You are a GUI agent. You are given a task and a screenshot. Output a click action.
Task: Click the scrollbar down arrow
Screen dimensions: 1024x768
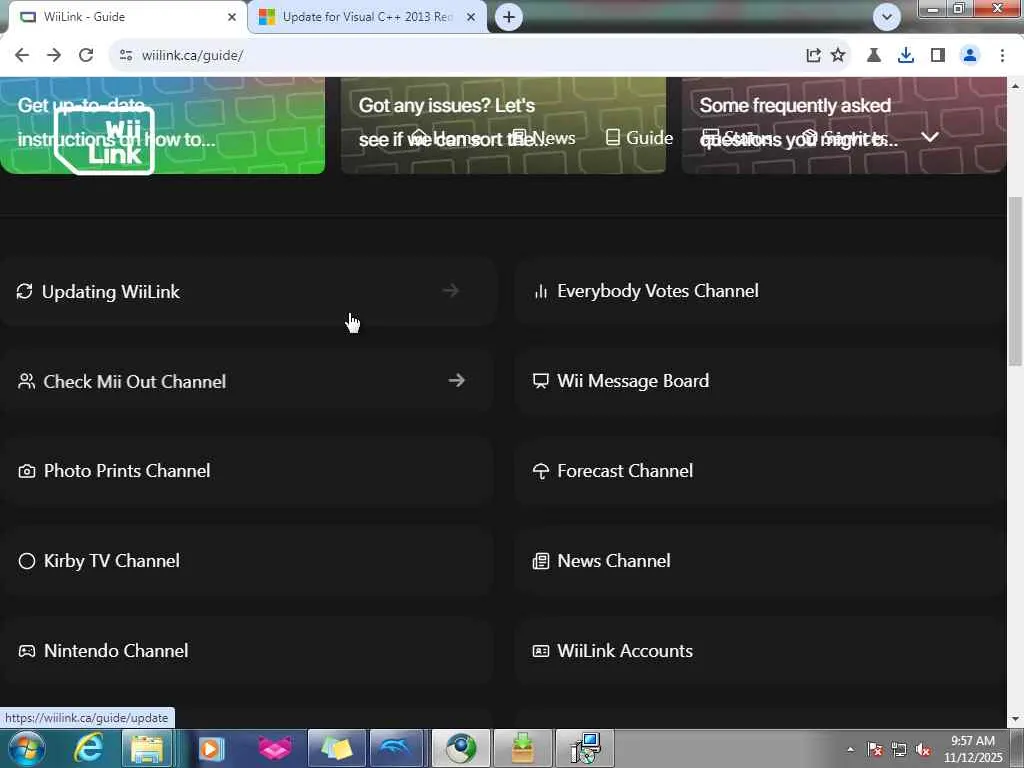point(1016,720)
